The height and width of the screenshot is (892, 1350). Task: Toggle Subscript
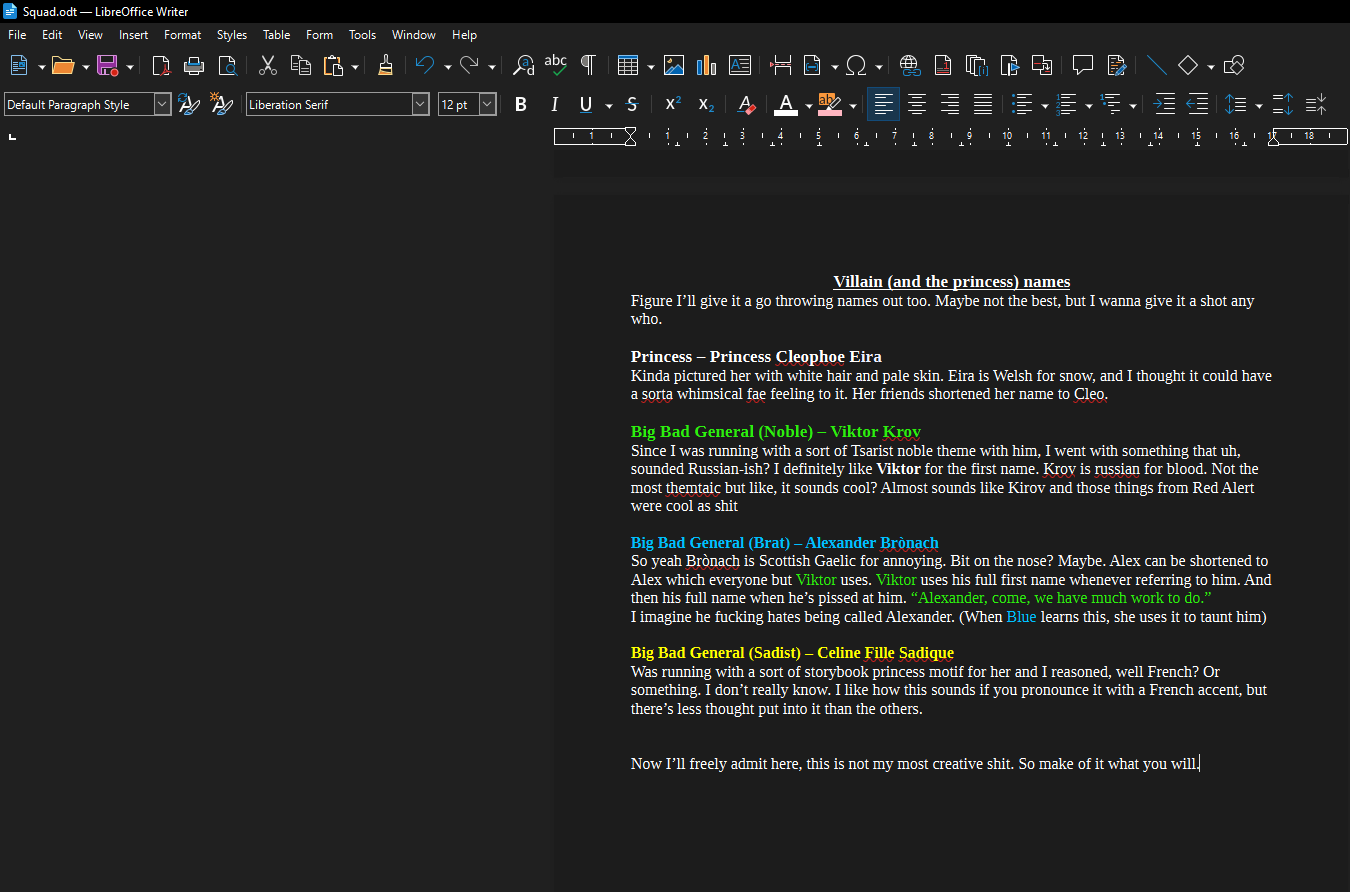pos(706,104)
